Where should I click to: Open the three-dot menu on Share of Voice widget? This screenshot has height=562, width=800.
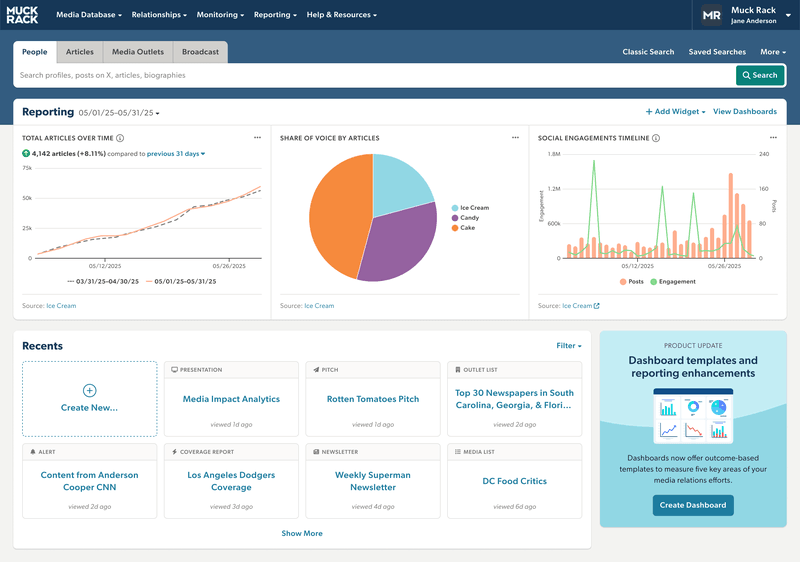(x=515, y=138)
